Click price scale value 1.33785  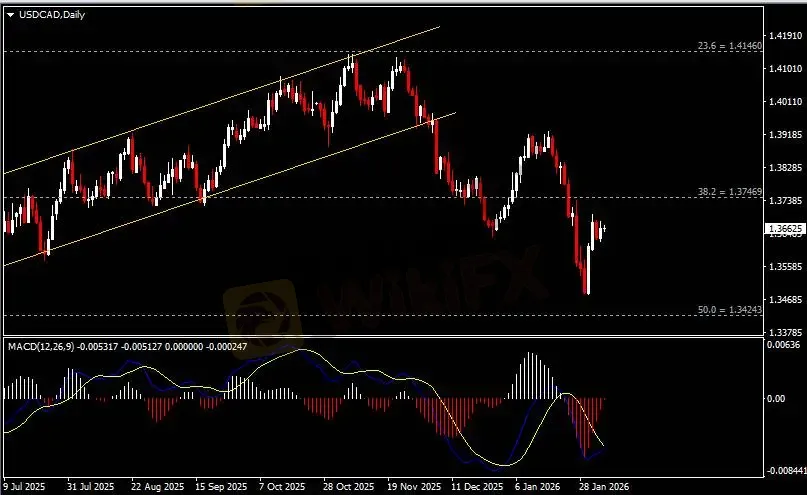pos(785,332)
